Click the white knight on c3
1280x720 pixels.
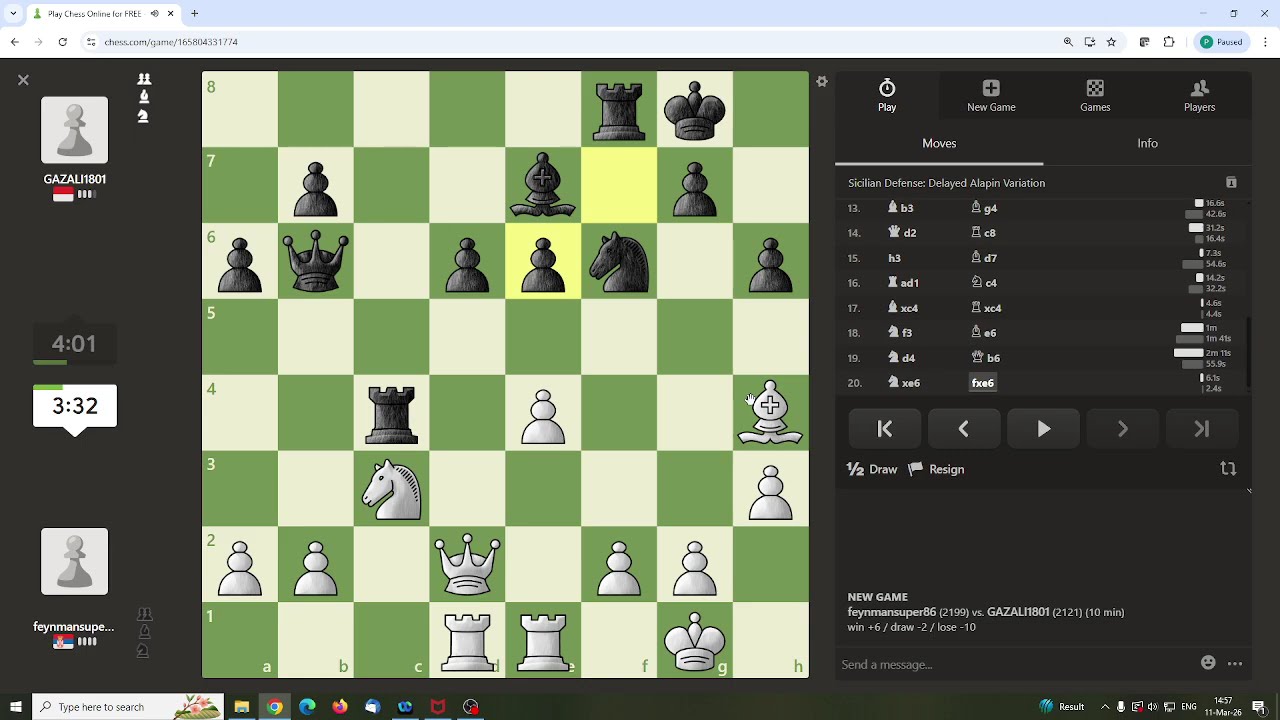(392, 489)
